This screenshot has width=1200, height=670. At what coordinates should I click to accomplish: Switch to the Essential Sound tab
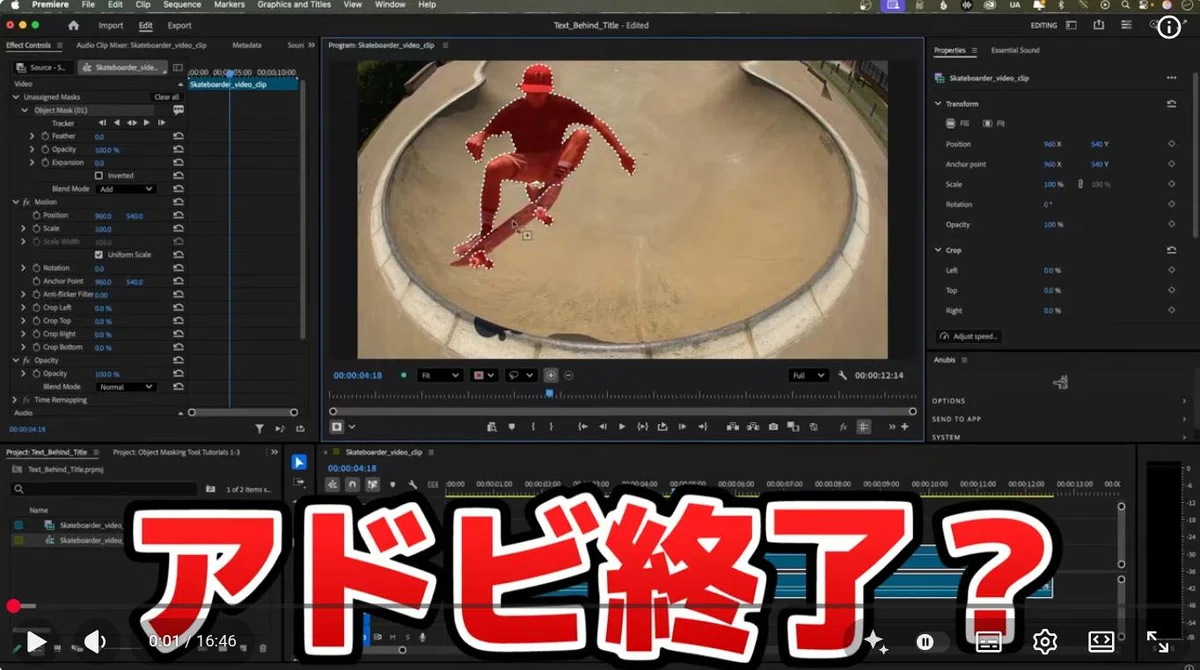[x=1015, y=50]
